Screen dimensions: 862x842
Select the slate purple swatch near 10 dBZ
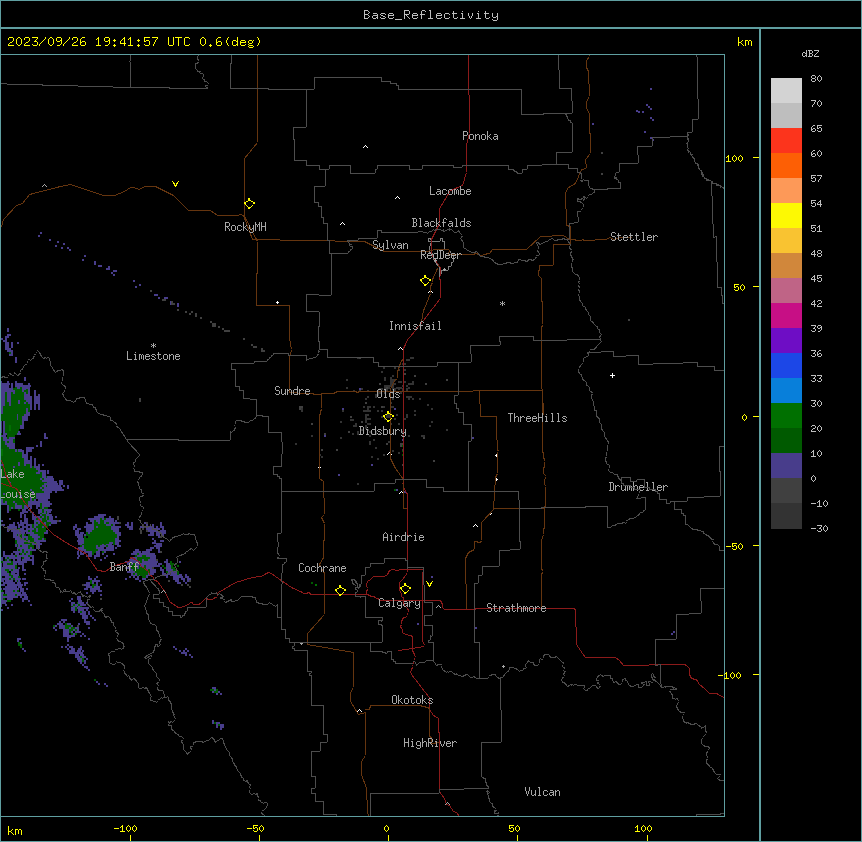click(786, 466)
